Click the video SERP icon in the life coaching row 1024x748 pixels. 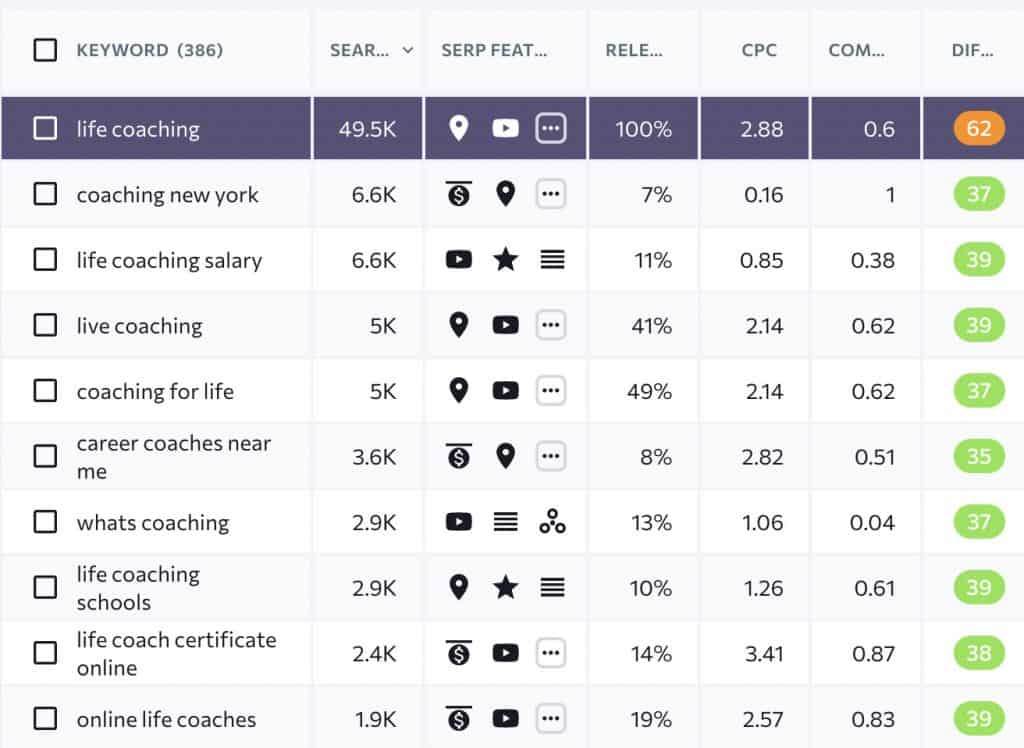[x=505, y=128]
